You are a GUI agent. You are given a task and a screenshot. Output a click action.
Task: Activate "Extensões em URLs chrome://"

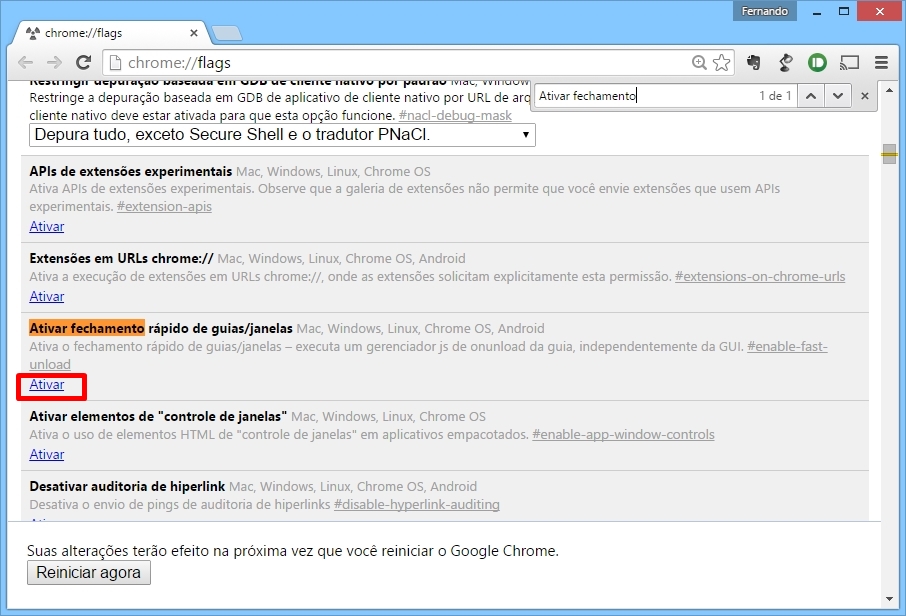47,296
